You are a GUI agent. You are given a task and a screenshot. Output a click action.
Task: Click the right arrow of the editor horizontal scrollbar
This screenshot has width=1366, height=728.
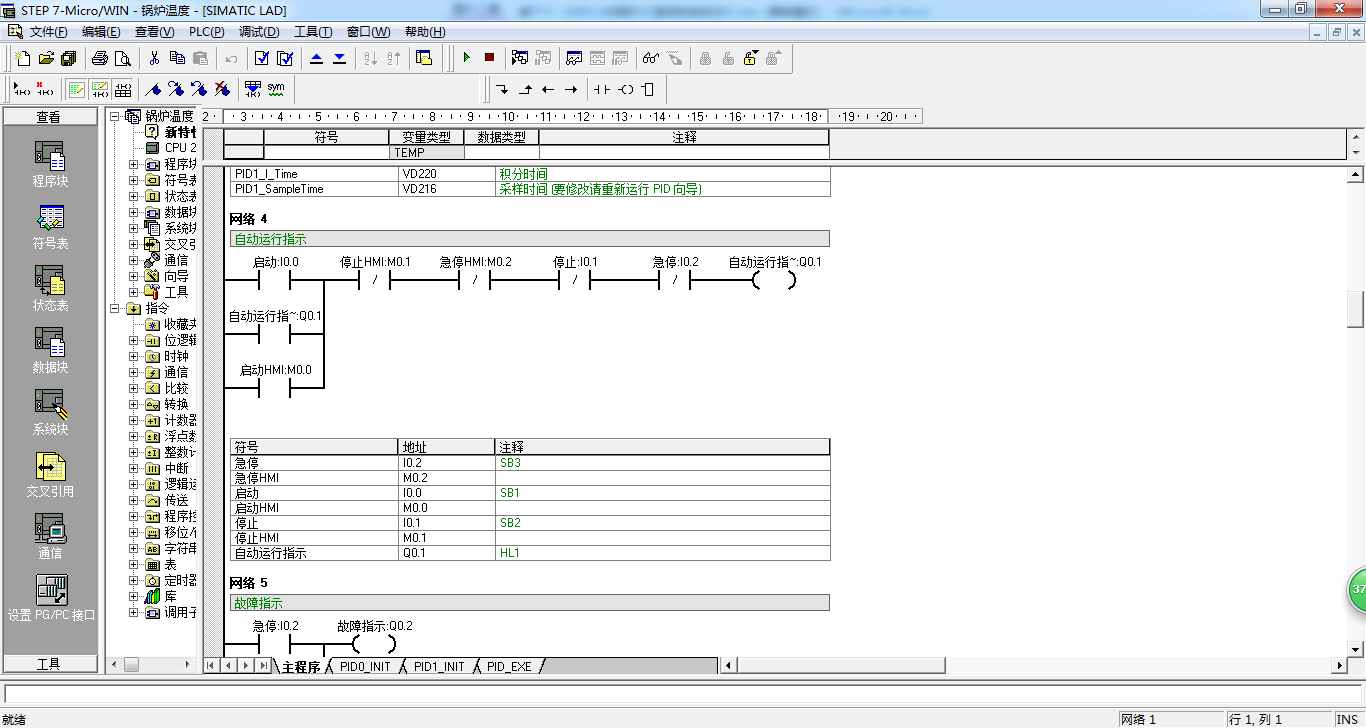(1340, 666)
